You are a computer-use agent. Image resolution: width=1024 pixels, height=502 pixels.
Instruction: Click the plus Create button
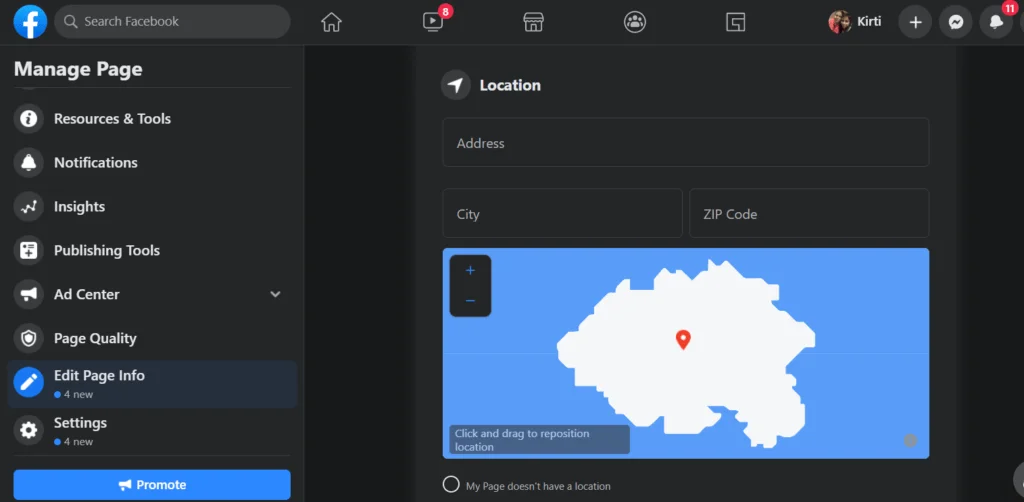pyautogui.click(x=915, y=22)
